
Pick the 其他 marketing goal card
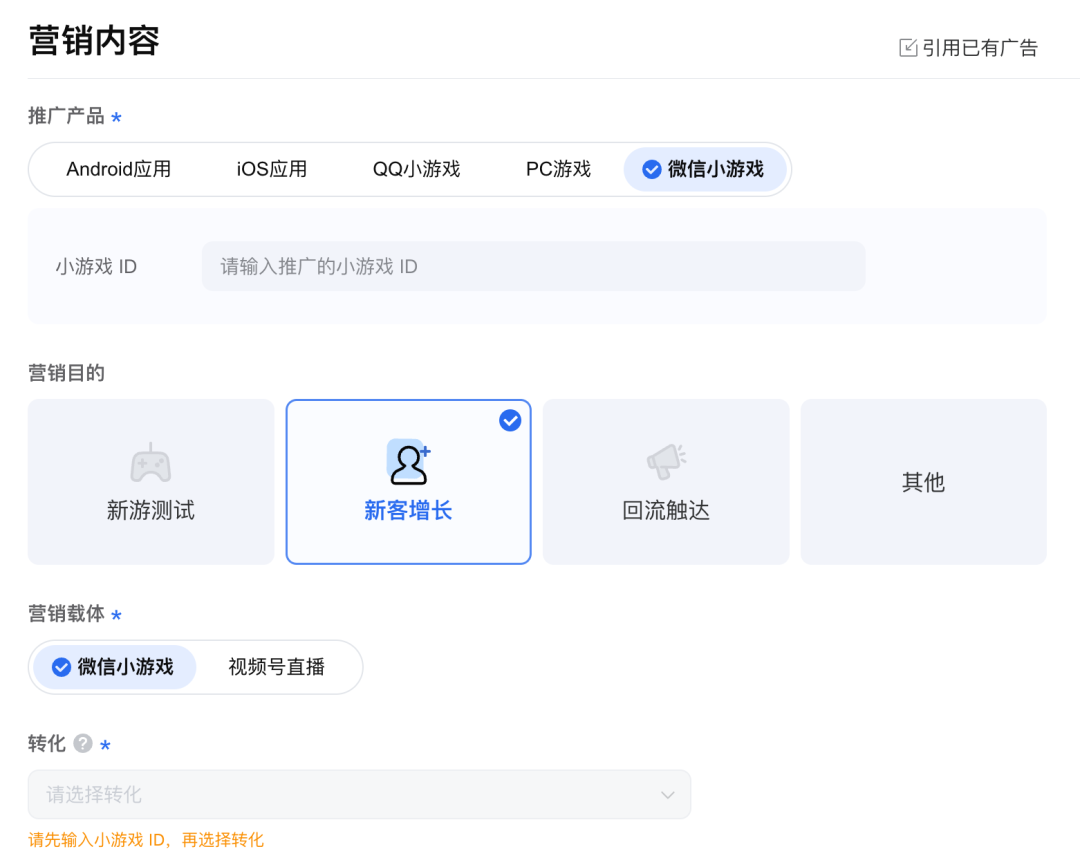(x=924, y=482)
